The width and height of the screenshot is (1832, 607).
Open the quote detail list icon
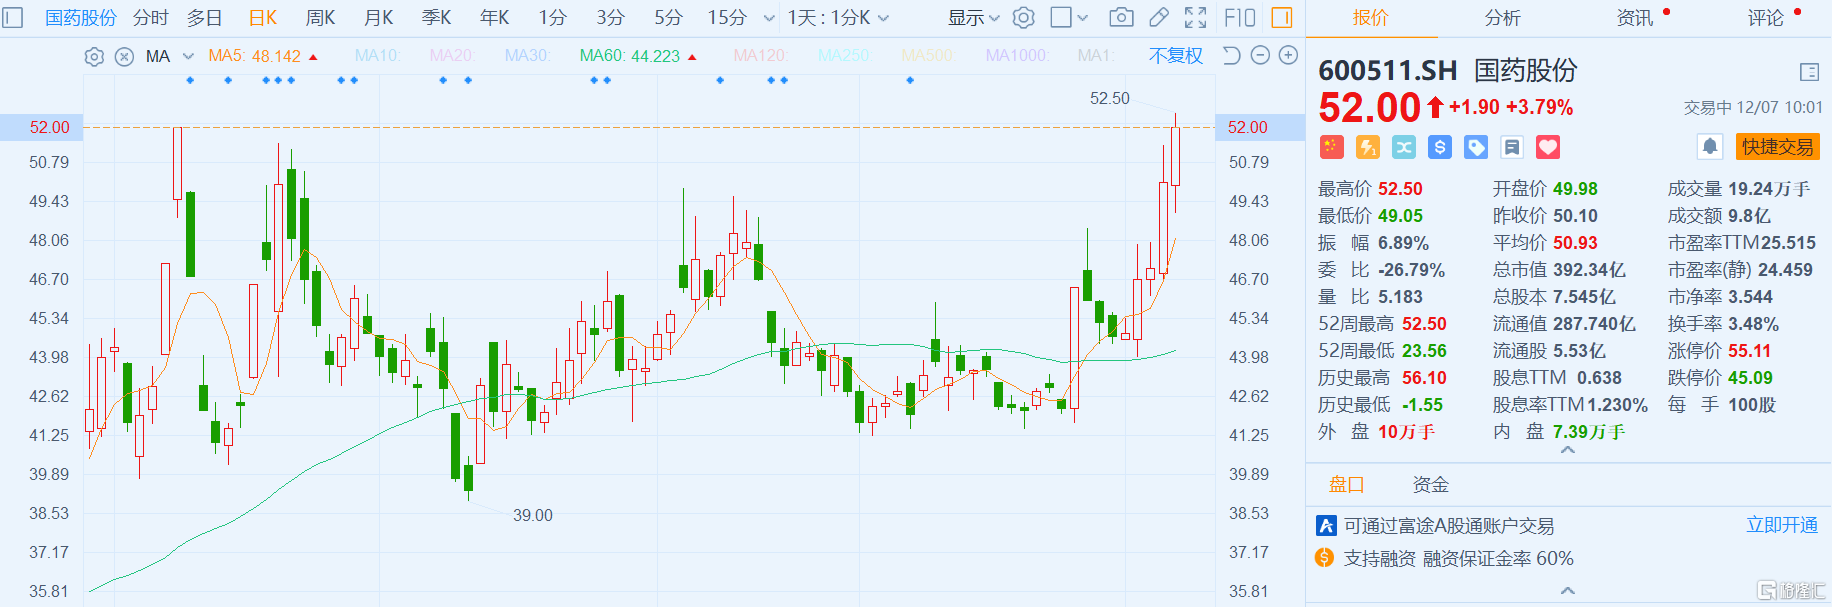coord(1809,72)
